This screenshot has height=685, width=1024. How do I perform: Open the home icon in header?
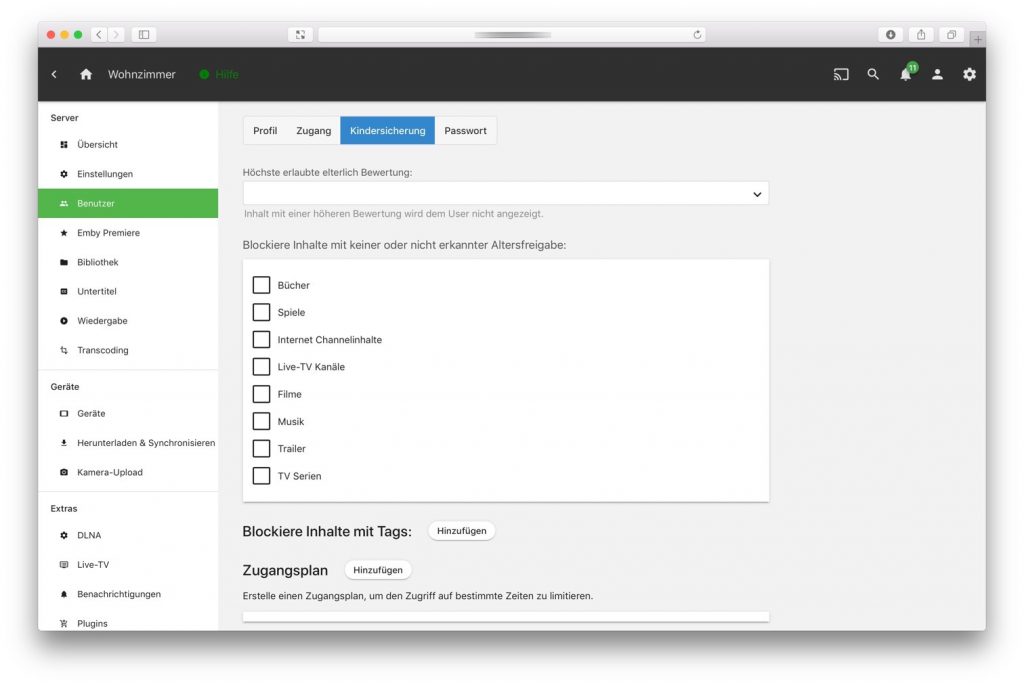tap(86, 74)
